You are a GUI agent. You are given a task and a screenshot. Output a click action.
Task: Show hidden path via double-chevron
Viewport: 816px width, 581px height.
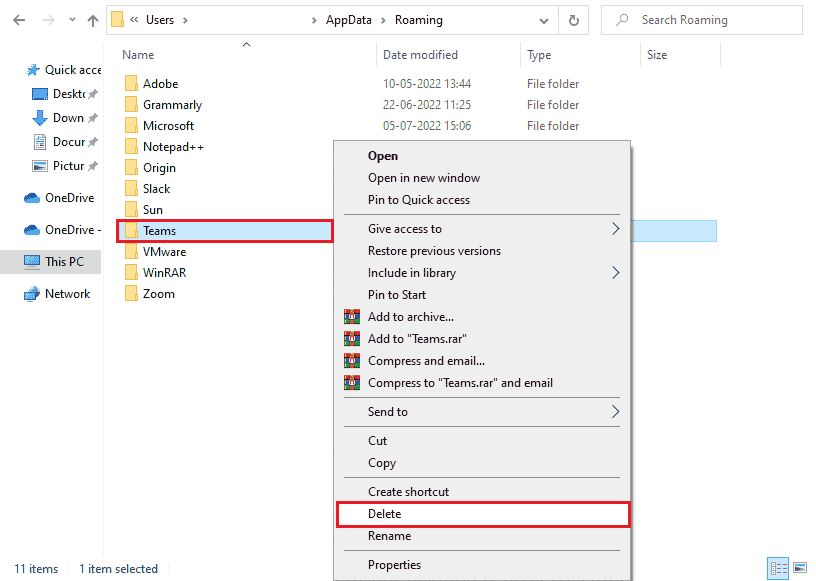[134, 20]
